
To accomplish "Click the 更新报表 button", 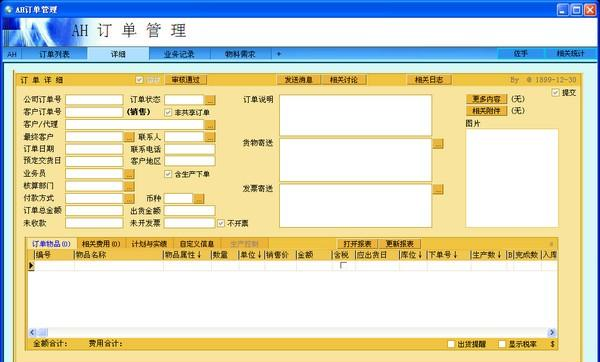I will coord(399,244).
